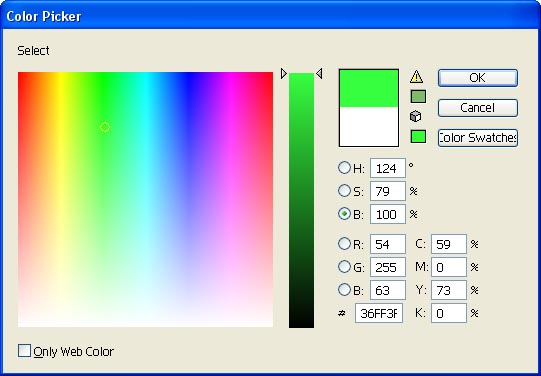Select the S saturation radio button
This screenshot has height=376, width=541.
pos(344,190)
